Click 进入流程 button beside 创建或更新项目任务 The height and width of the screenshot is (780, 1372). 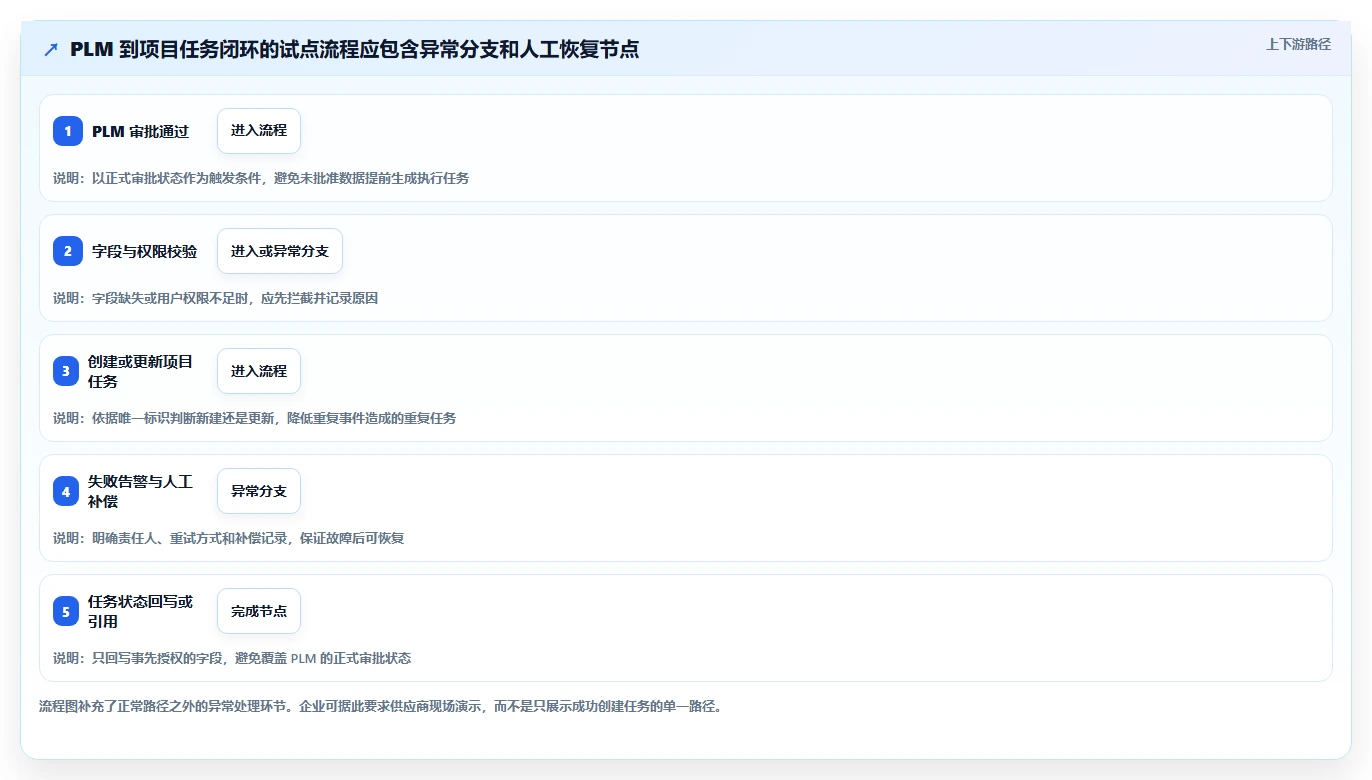tap(259, 371)
